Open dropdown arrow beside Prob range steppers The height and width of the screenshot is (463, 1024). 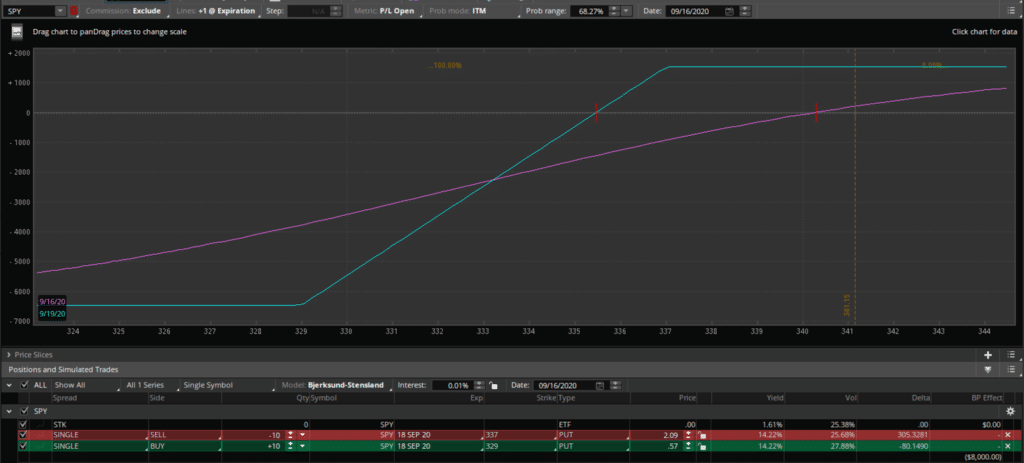pos(627,11)
